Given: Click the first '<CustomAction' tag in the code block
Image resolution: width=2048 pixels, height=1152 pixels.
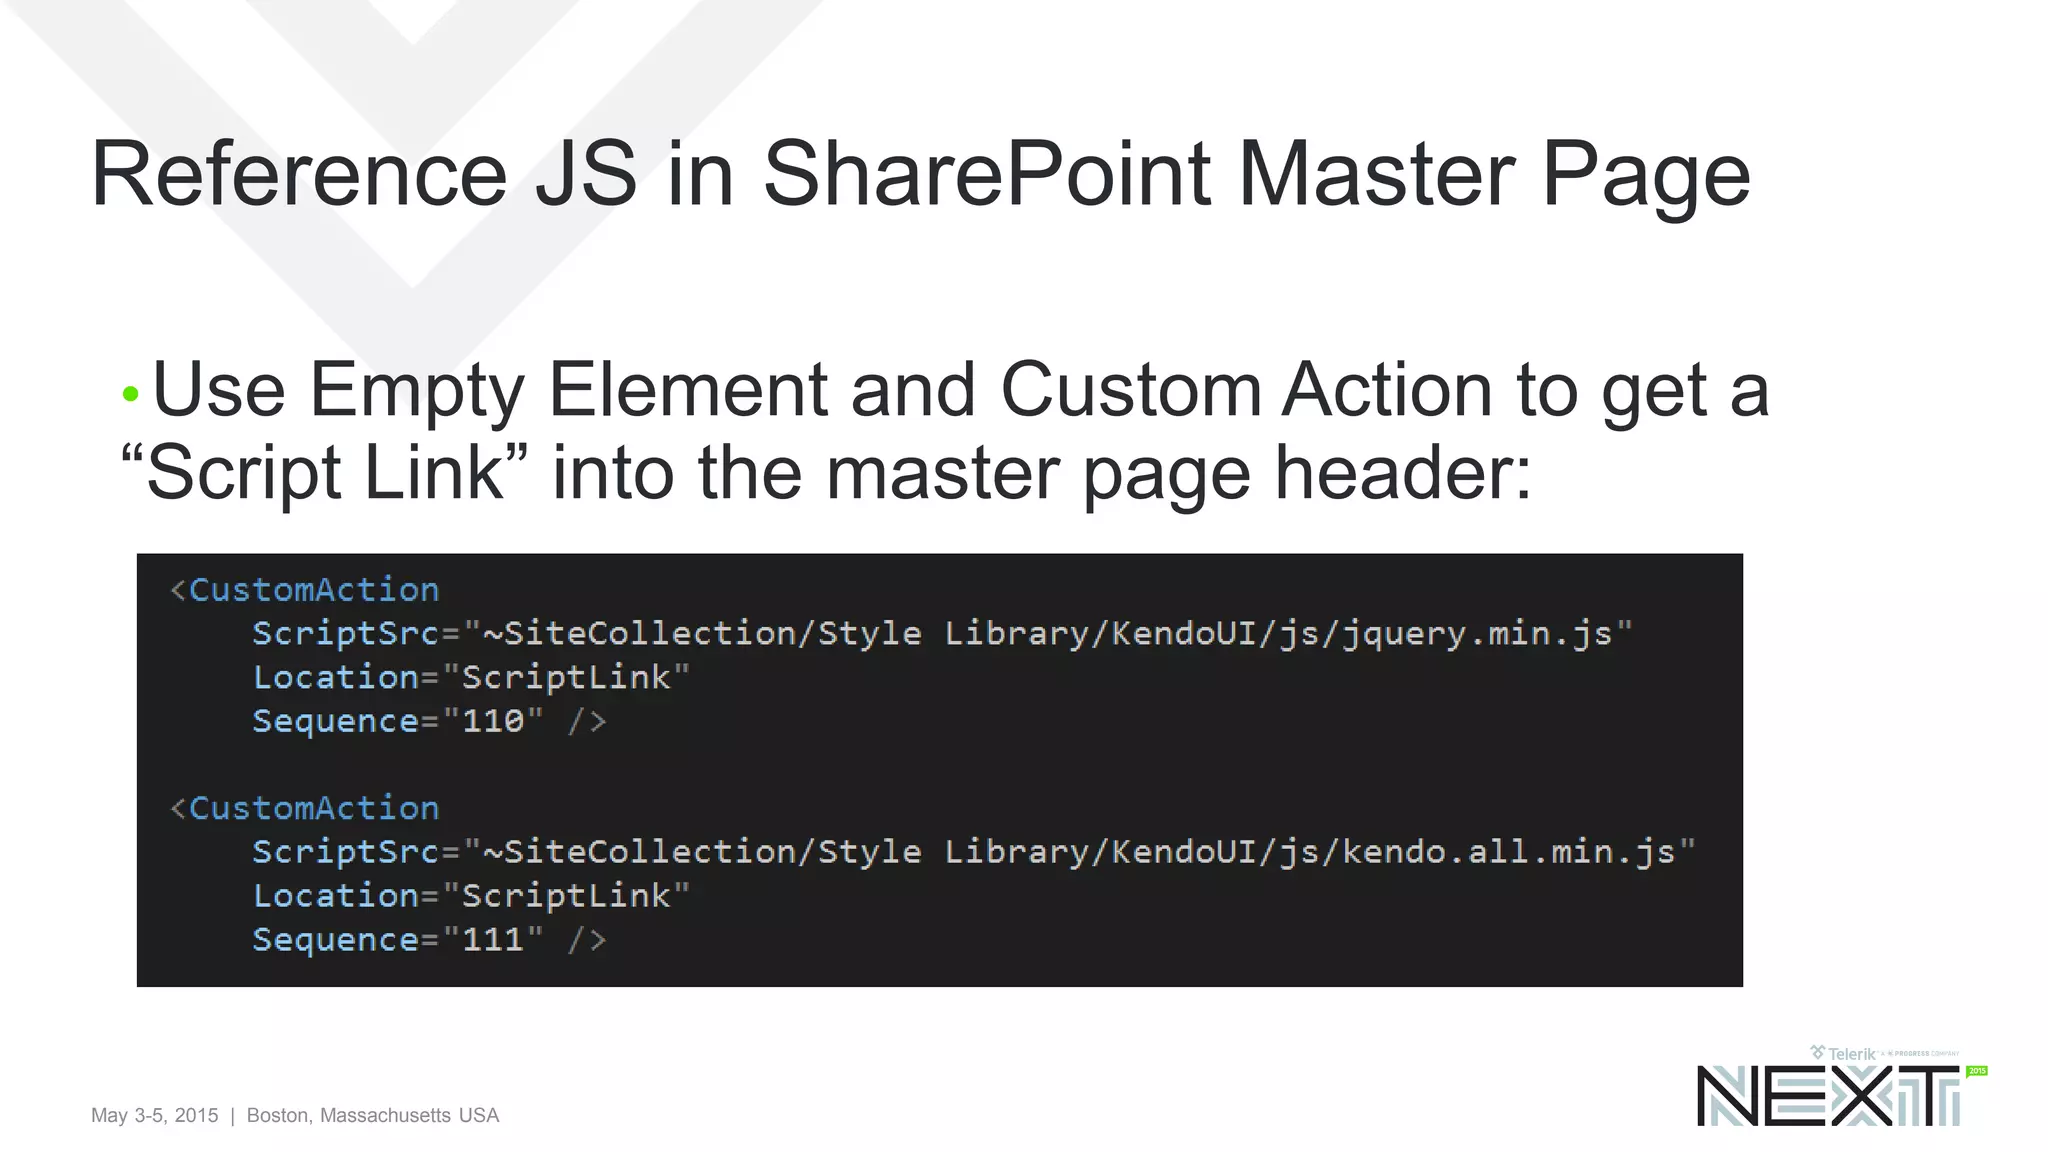Looking at the screenshot, I should [x=305, y=590].
